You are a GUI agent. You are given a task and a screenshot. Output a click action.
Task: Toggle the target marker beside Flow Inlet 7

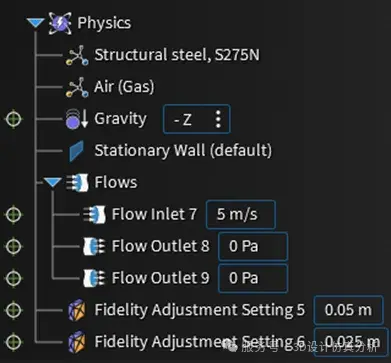coord(14,214)
